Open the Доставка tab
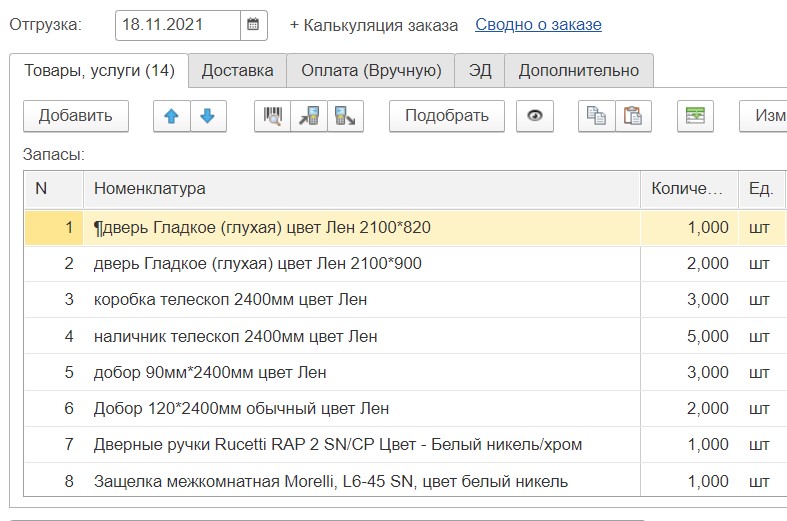 pos(237,70)
